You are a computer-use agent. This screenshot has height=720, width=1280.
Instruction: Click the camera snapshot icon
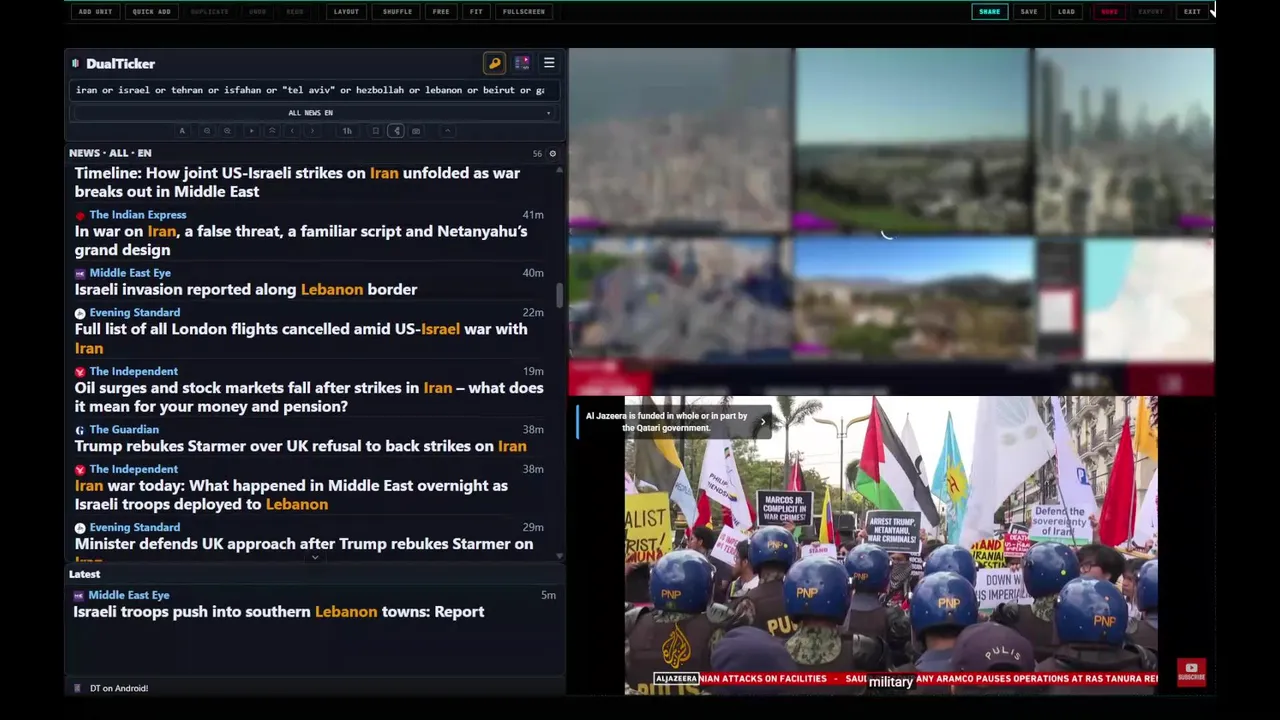pyautogui.click(x=416, y=131)
